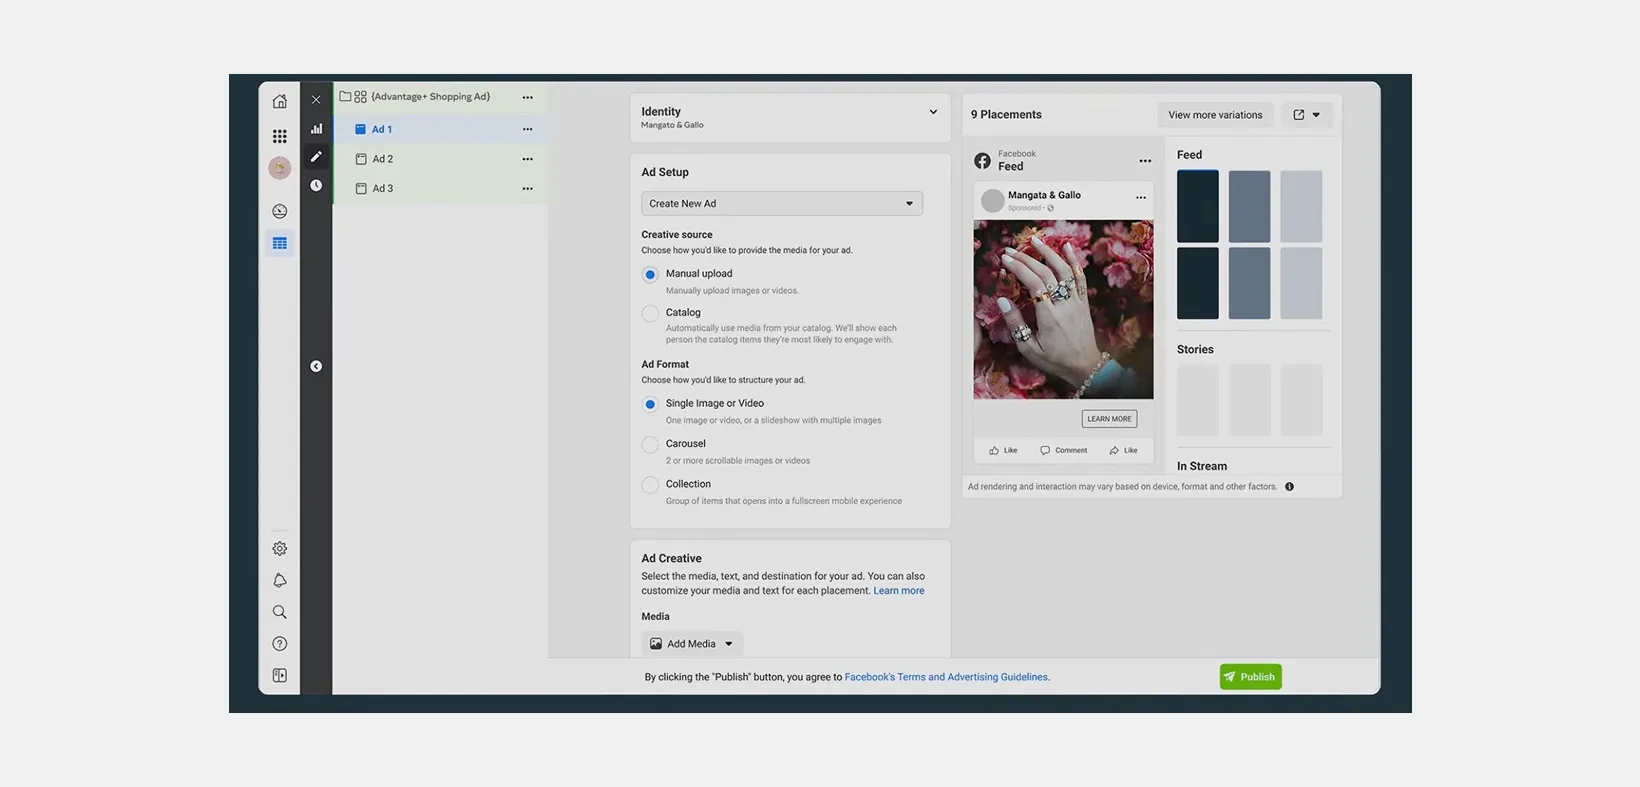Click the Mangata & Gallo page name
Viewport: 1640px width, 787px height.
coord(1044,195)
